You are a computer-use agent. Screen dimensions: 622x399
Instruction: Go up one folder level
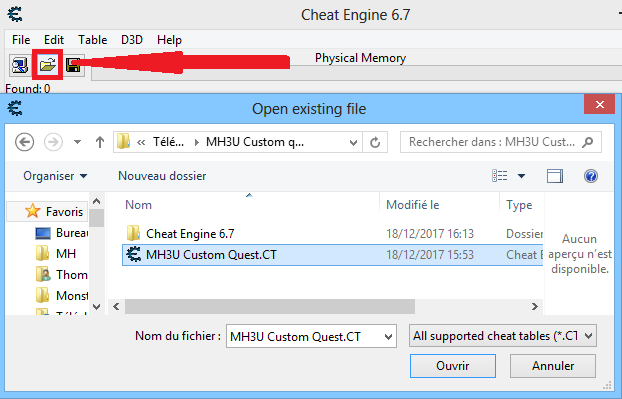click(x=100, y=142)
